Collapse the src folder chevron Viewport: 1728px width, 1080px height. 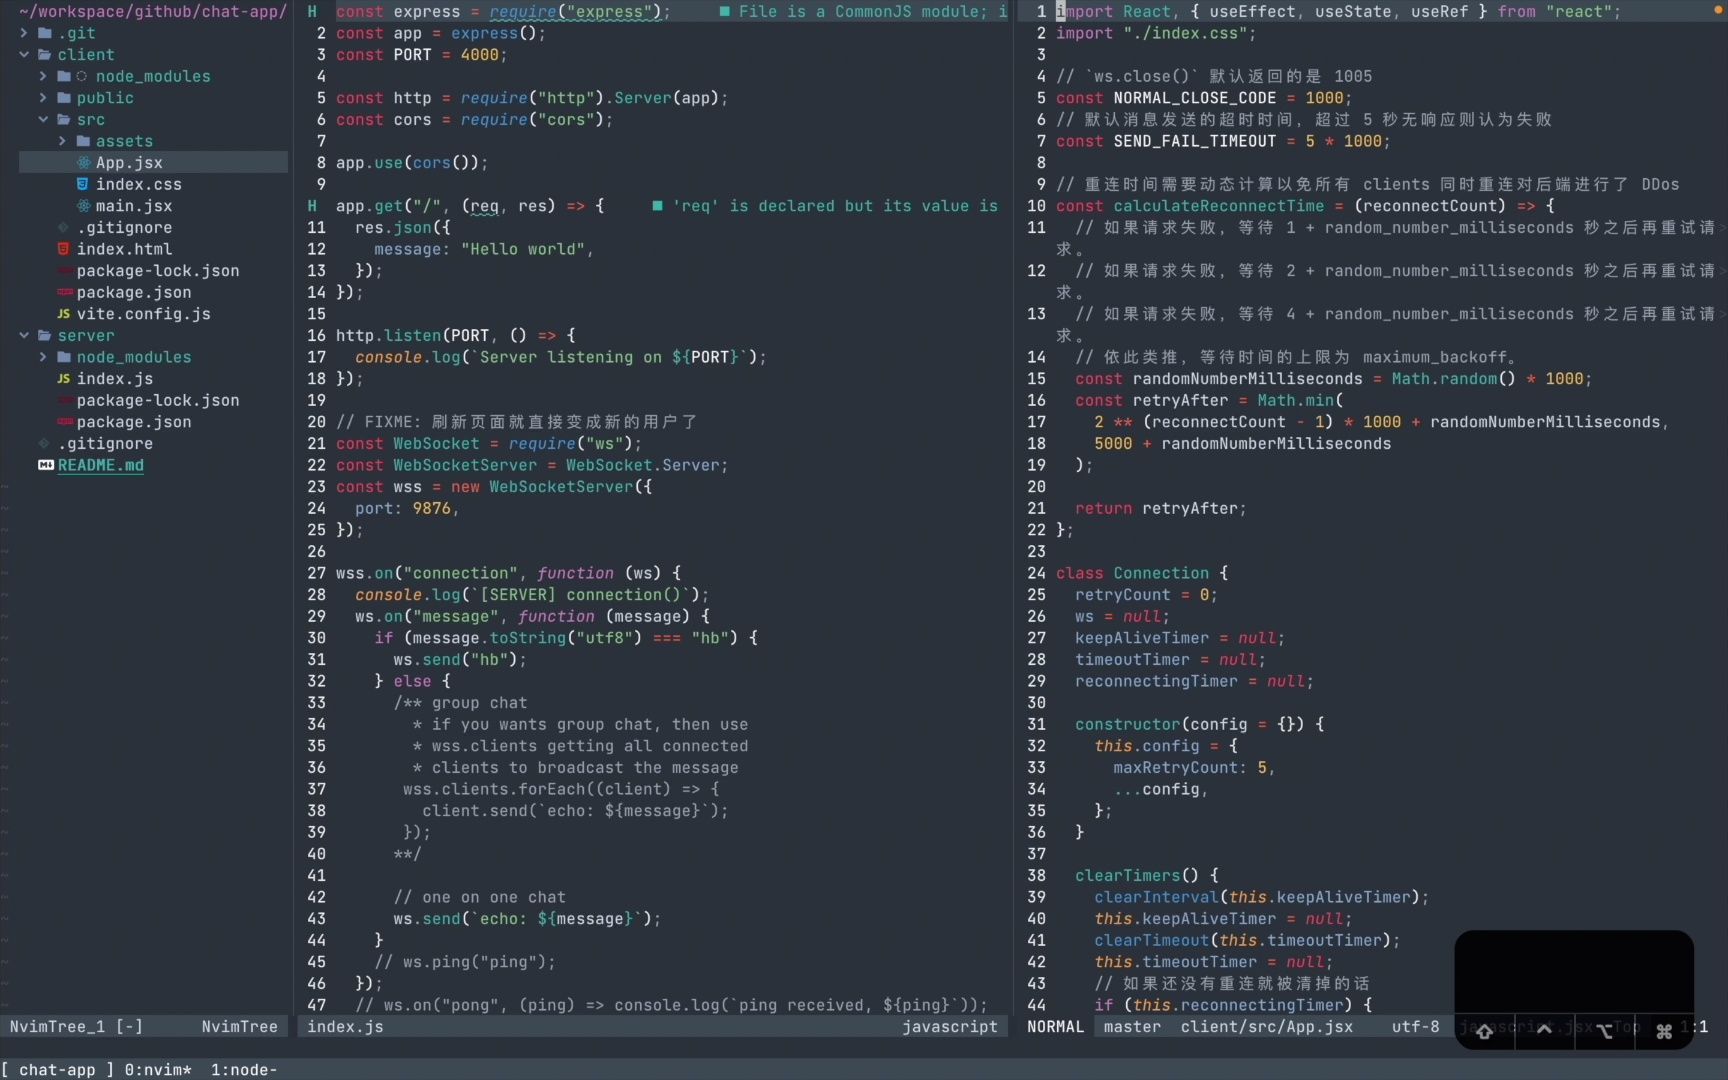coord(43,120)
